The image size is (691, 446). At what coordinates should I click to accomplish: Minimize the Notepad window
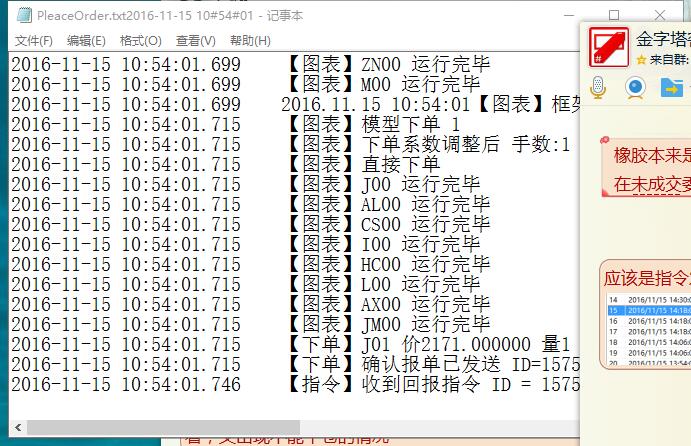(x=567, y=15)
